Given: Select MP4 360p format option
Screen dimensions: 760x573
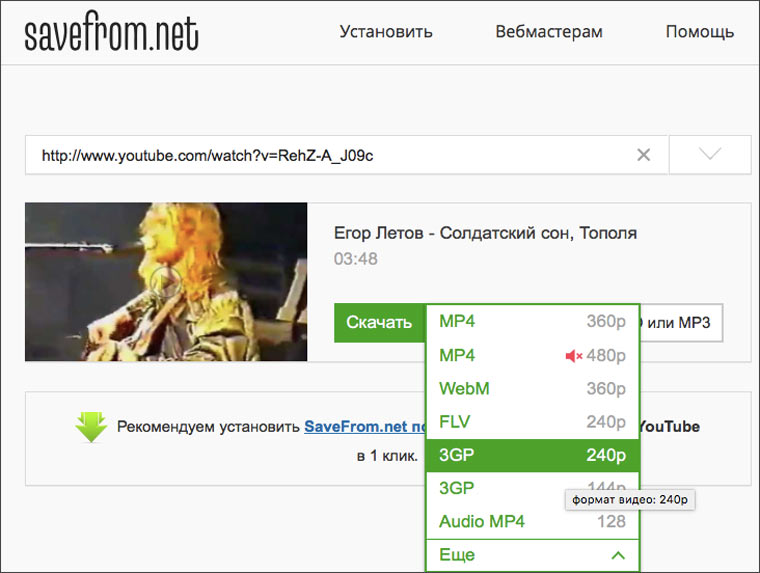Looking at the screenshot, I should [x=532, y=321].
